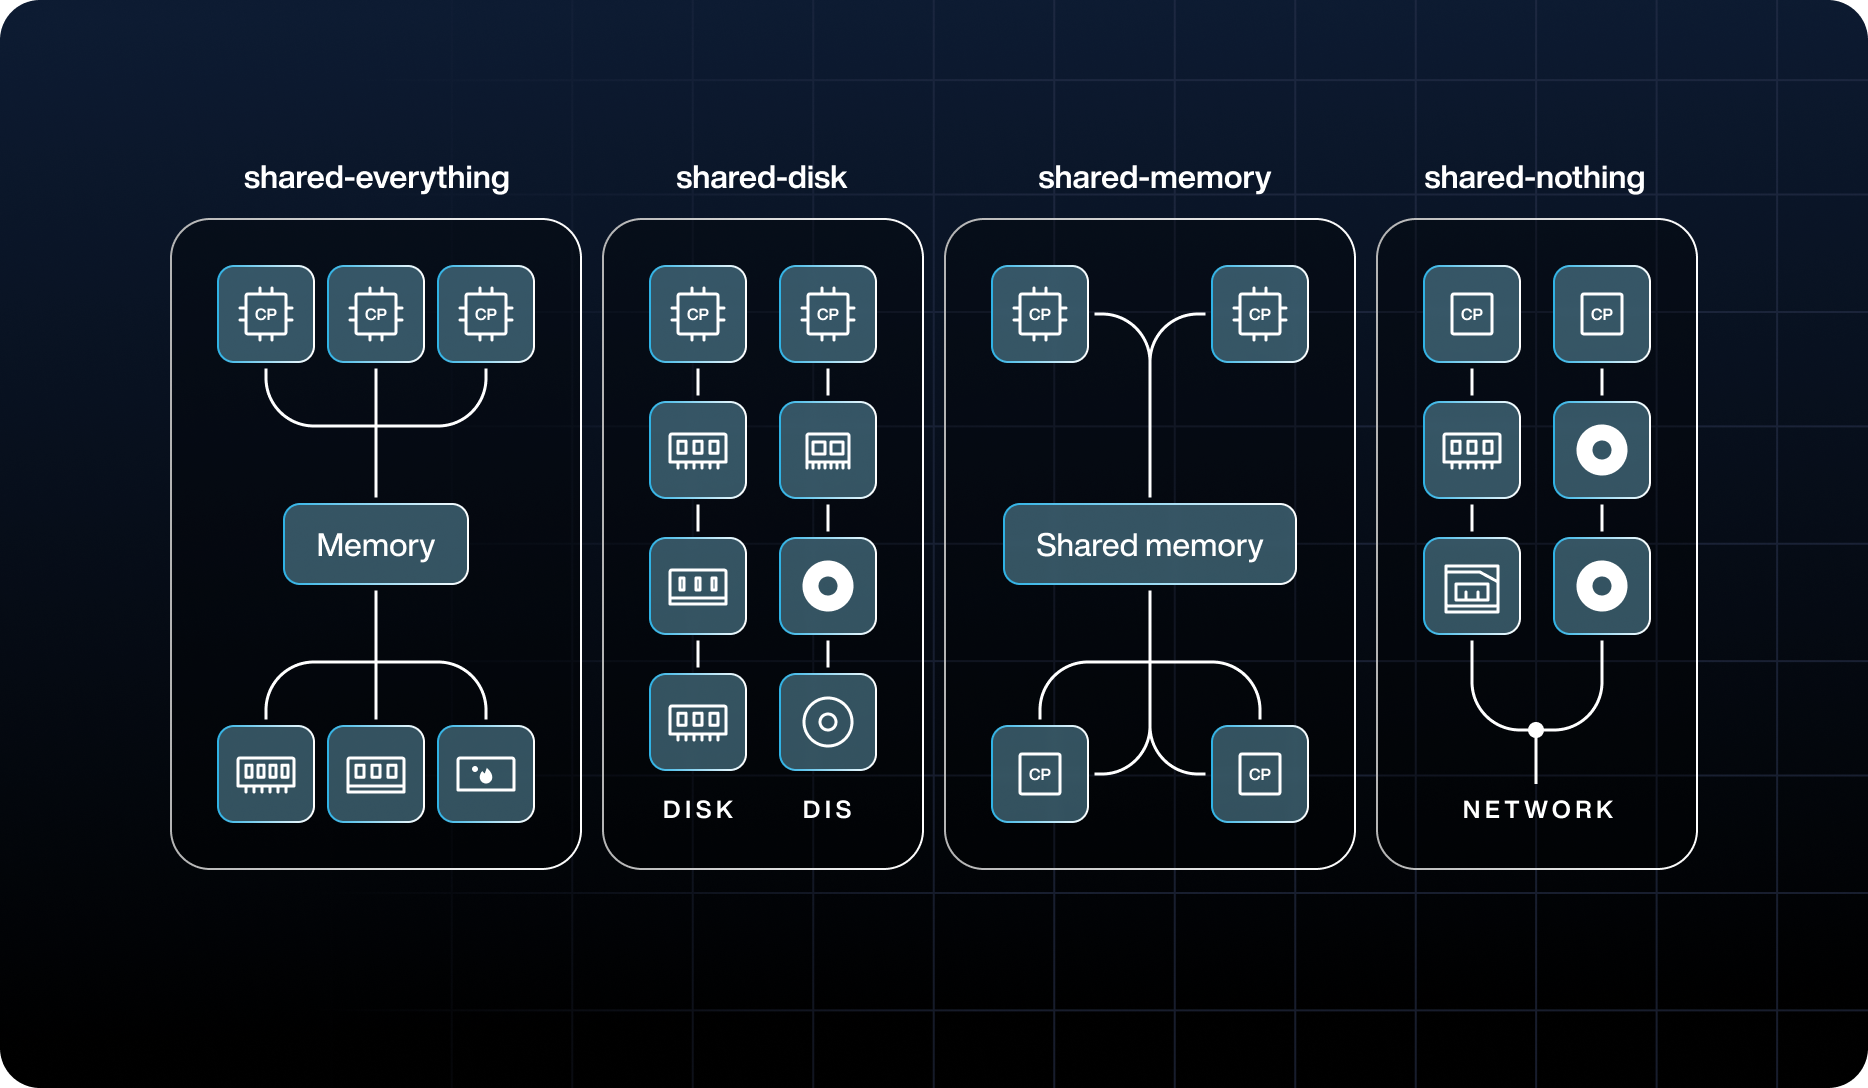Select bottom-right CP square in shared-memory

click(1260, 774)
